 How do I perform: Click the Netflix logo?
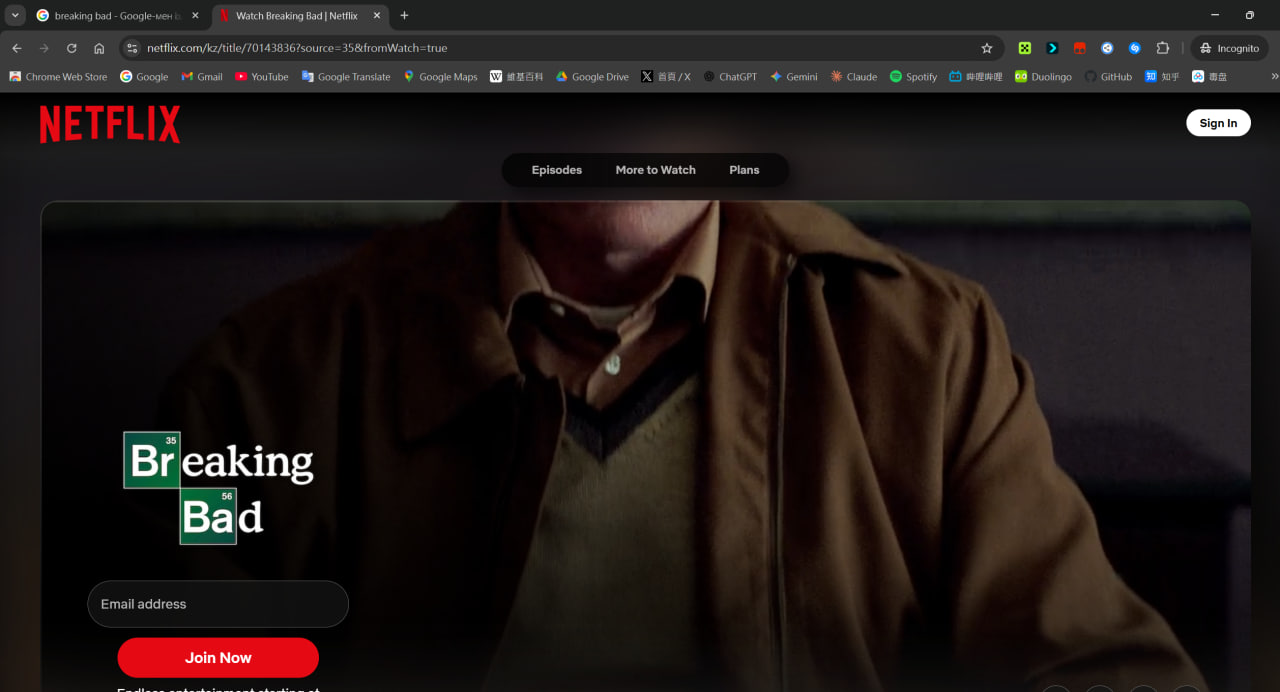[x=110, y=125]
